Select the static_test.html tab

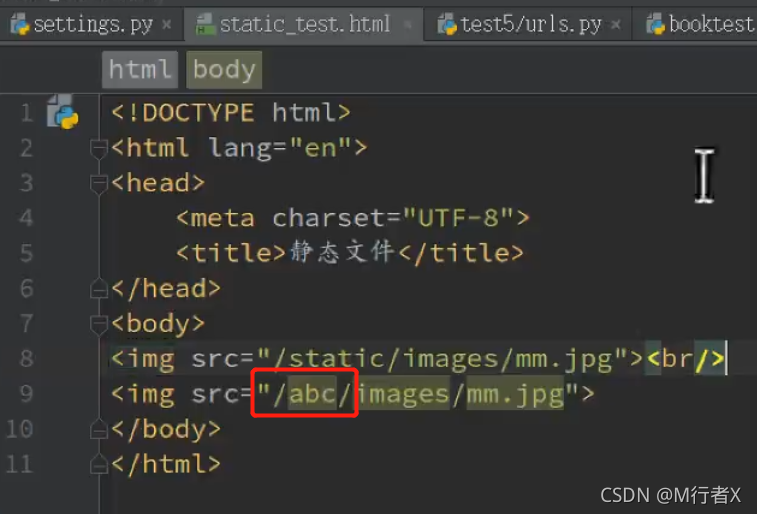(304, 24)
